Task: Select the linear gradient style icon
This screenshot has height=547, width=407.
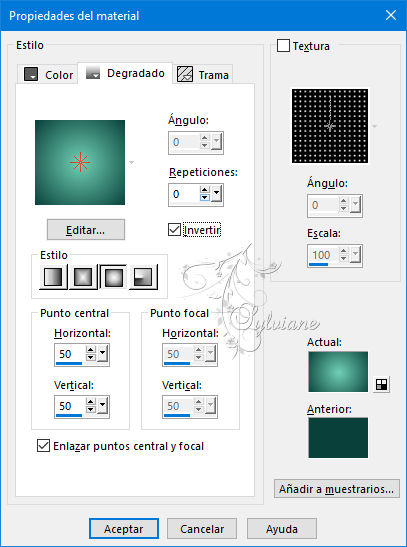Action: click(53, 277)
